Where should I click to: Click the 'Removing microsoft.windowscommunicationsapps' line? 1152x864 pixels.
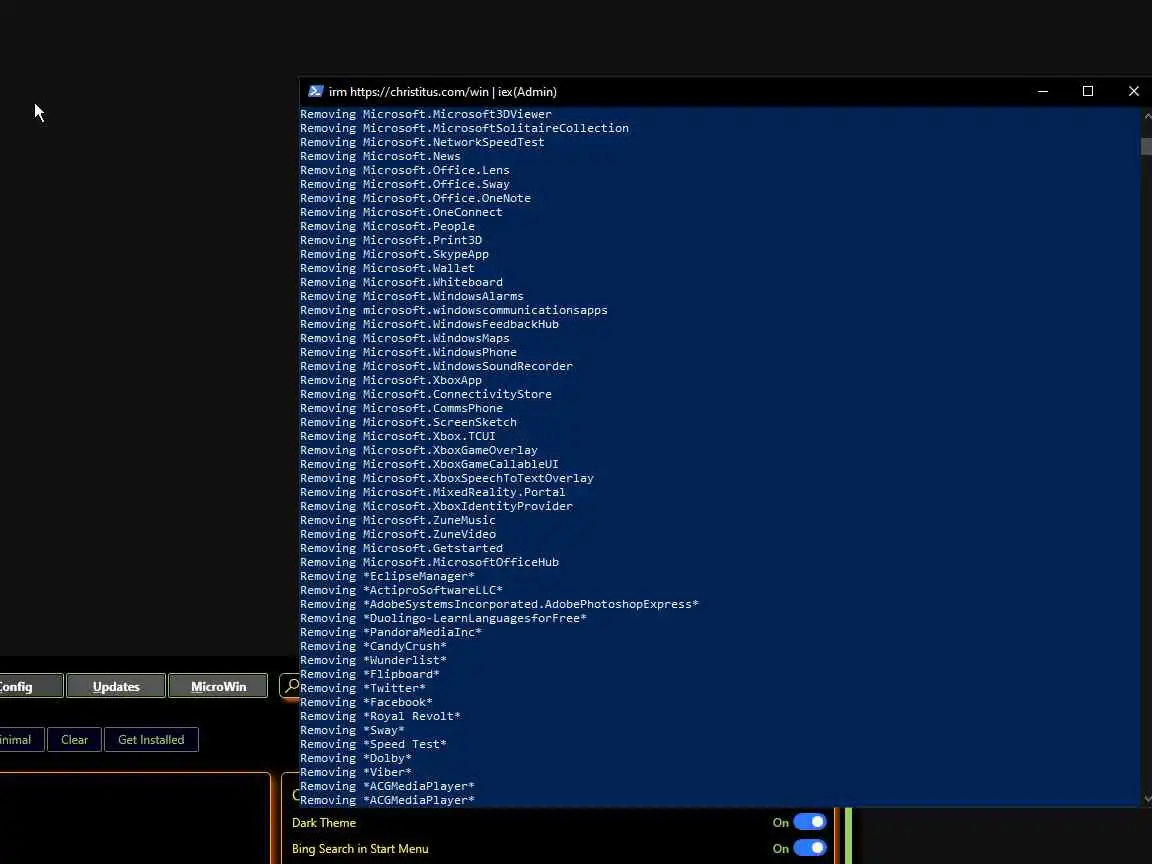tap(453, 310)
